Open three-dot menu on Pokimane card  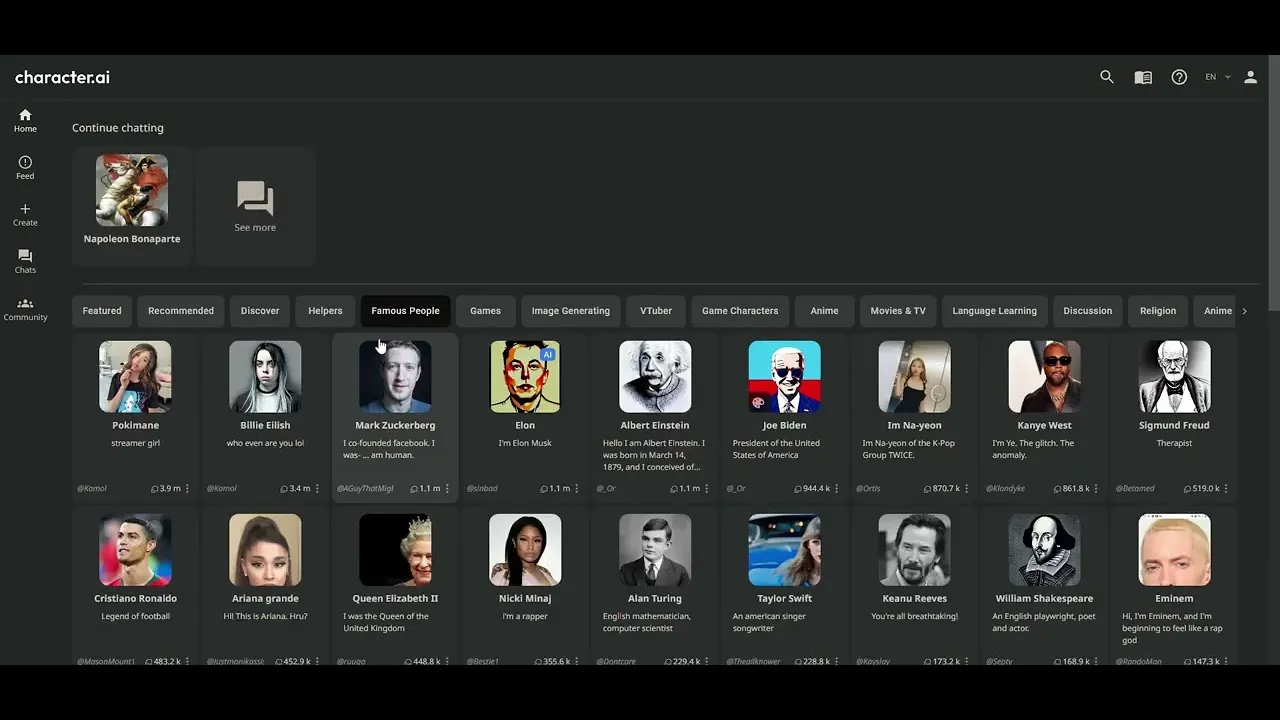point(187,489)
